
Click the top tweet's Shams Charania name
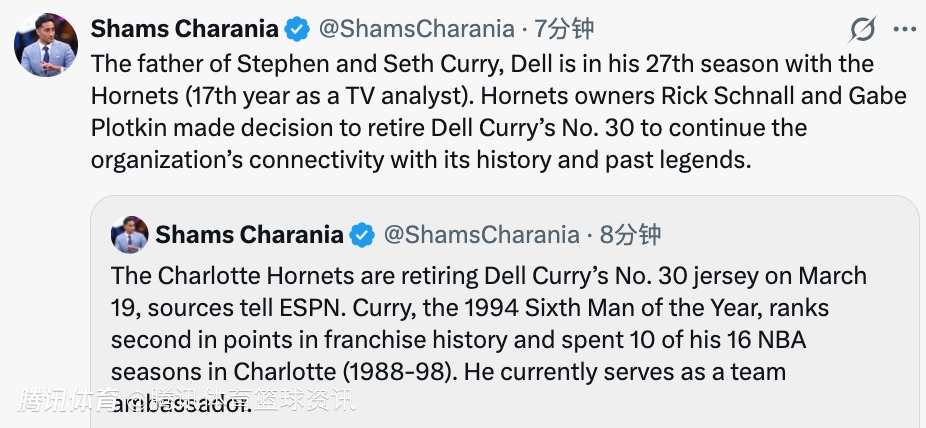[186, 30]
